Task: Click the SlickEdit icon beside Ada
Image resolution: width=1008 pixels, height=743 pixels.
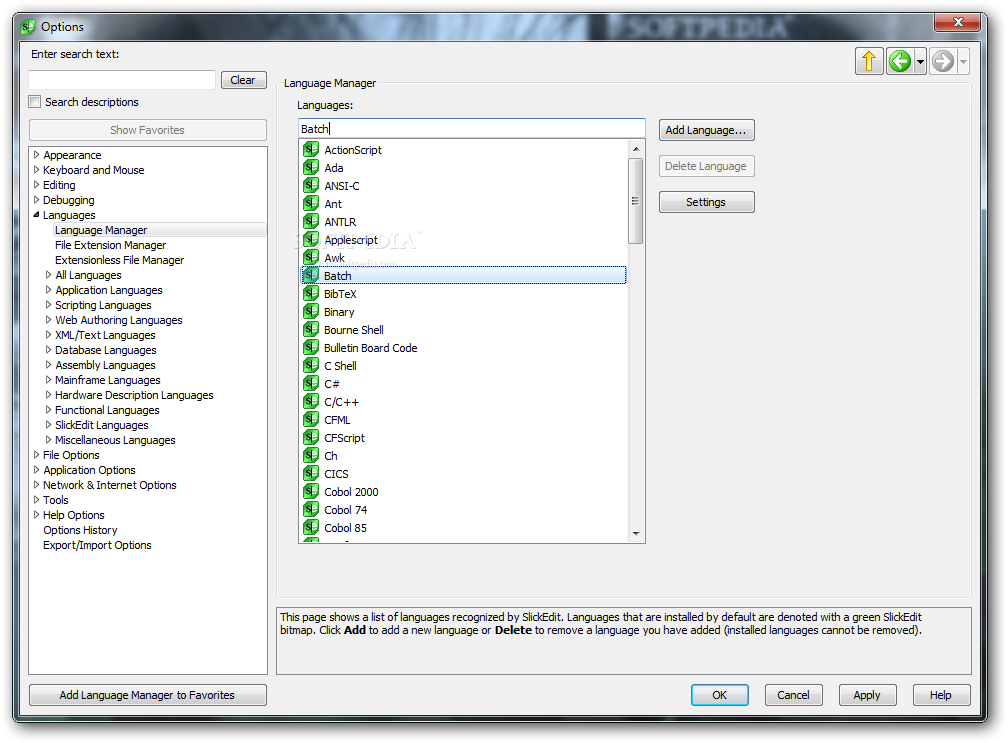Action: (311, 167)
